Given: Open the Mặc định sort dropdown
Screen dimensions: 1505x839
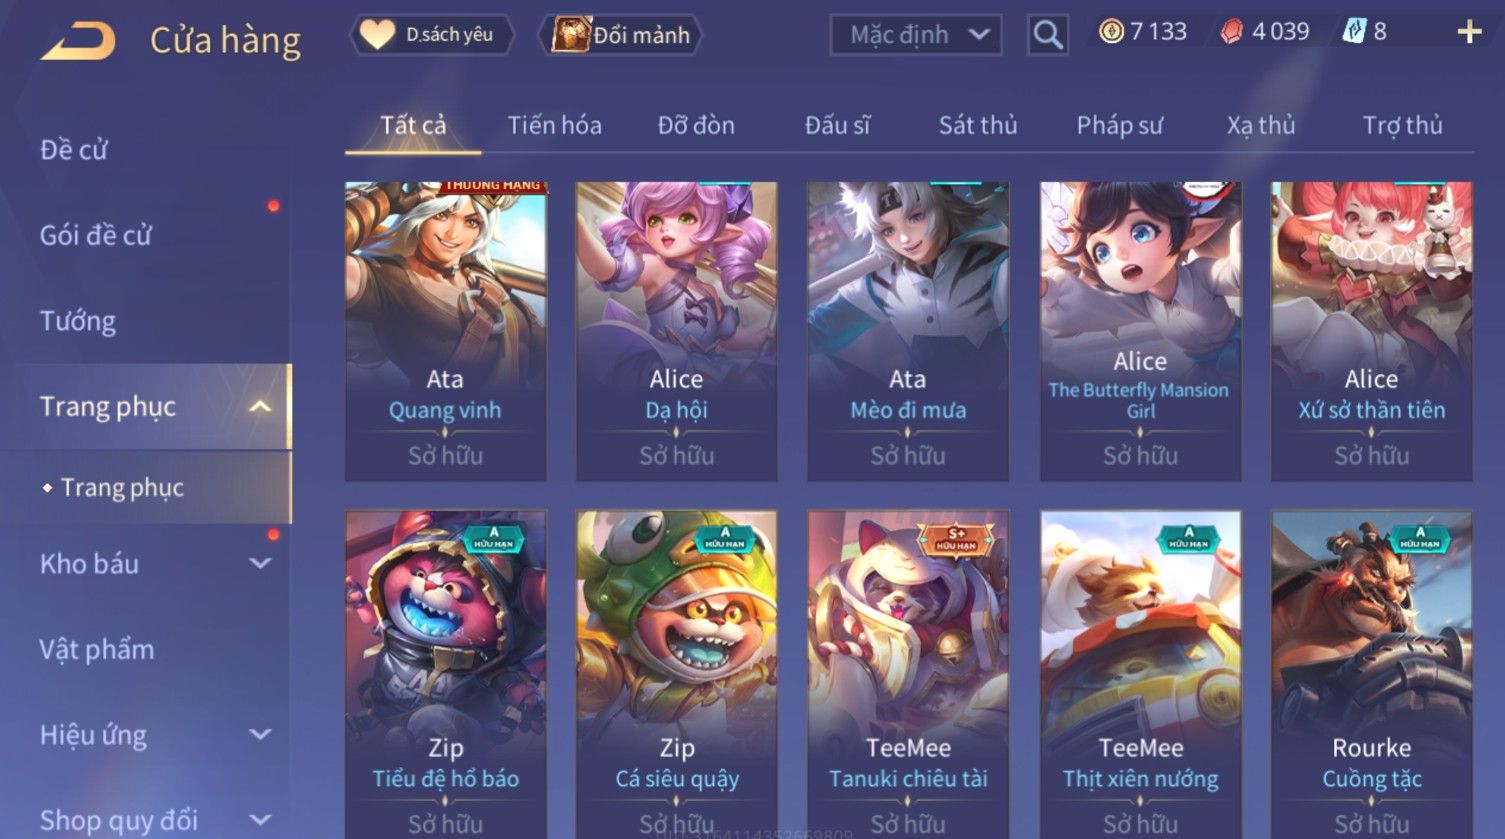Looking at the screenshot, I should click(916, 35).
